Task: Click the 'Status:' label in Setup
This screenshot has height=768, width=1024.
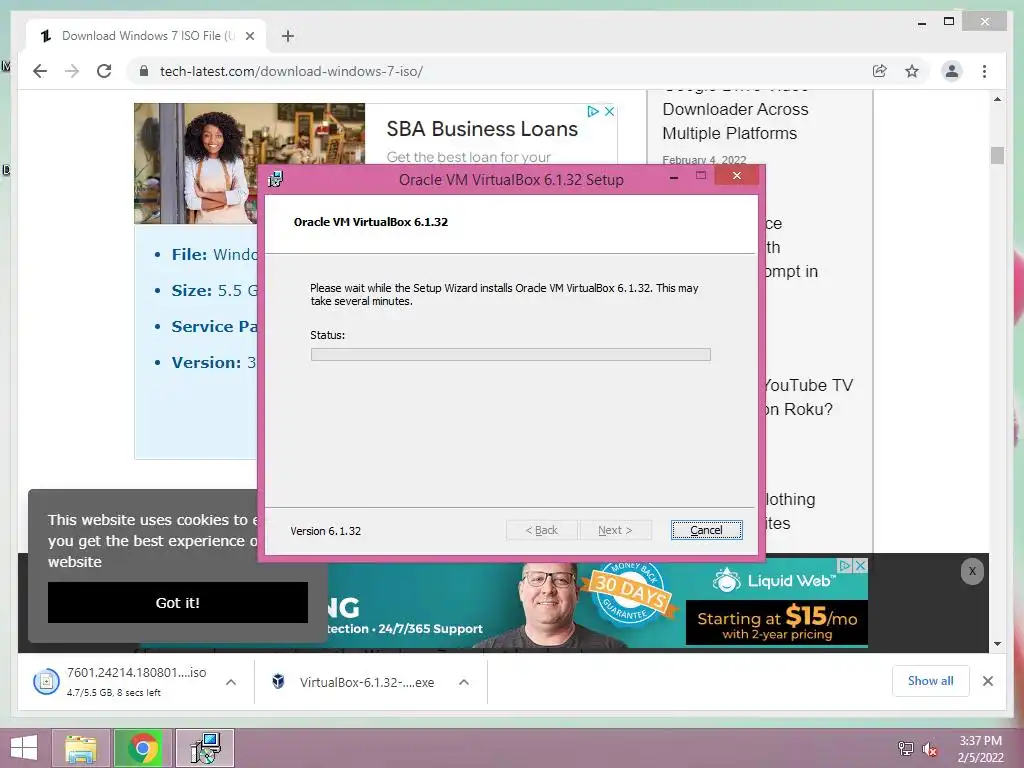Action: click(327, 335)
